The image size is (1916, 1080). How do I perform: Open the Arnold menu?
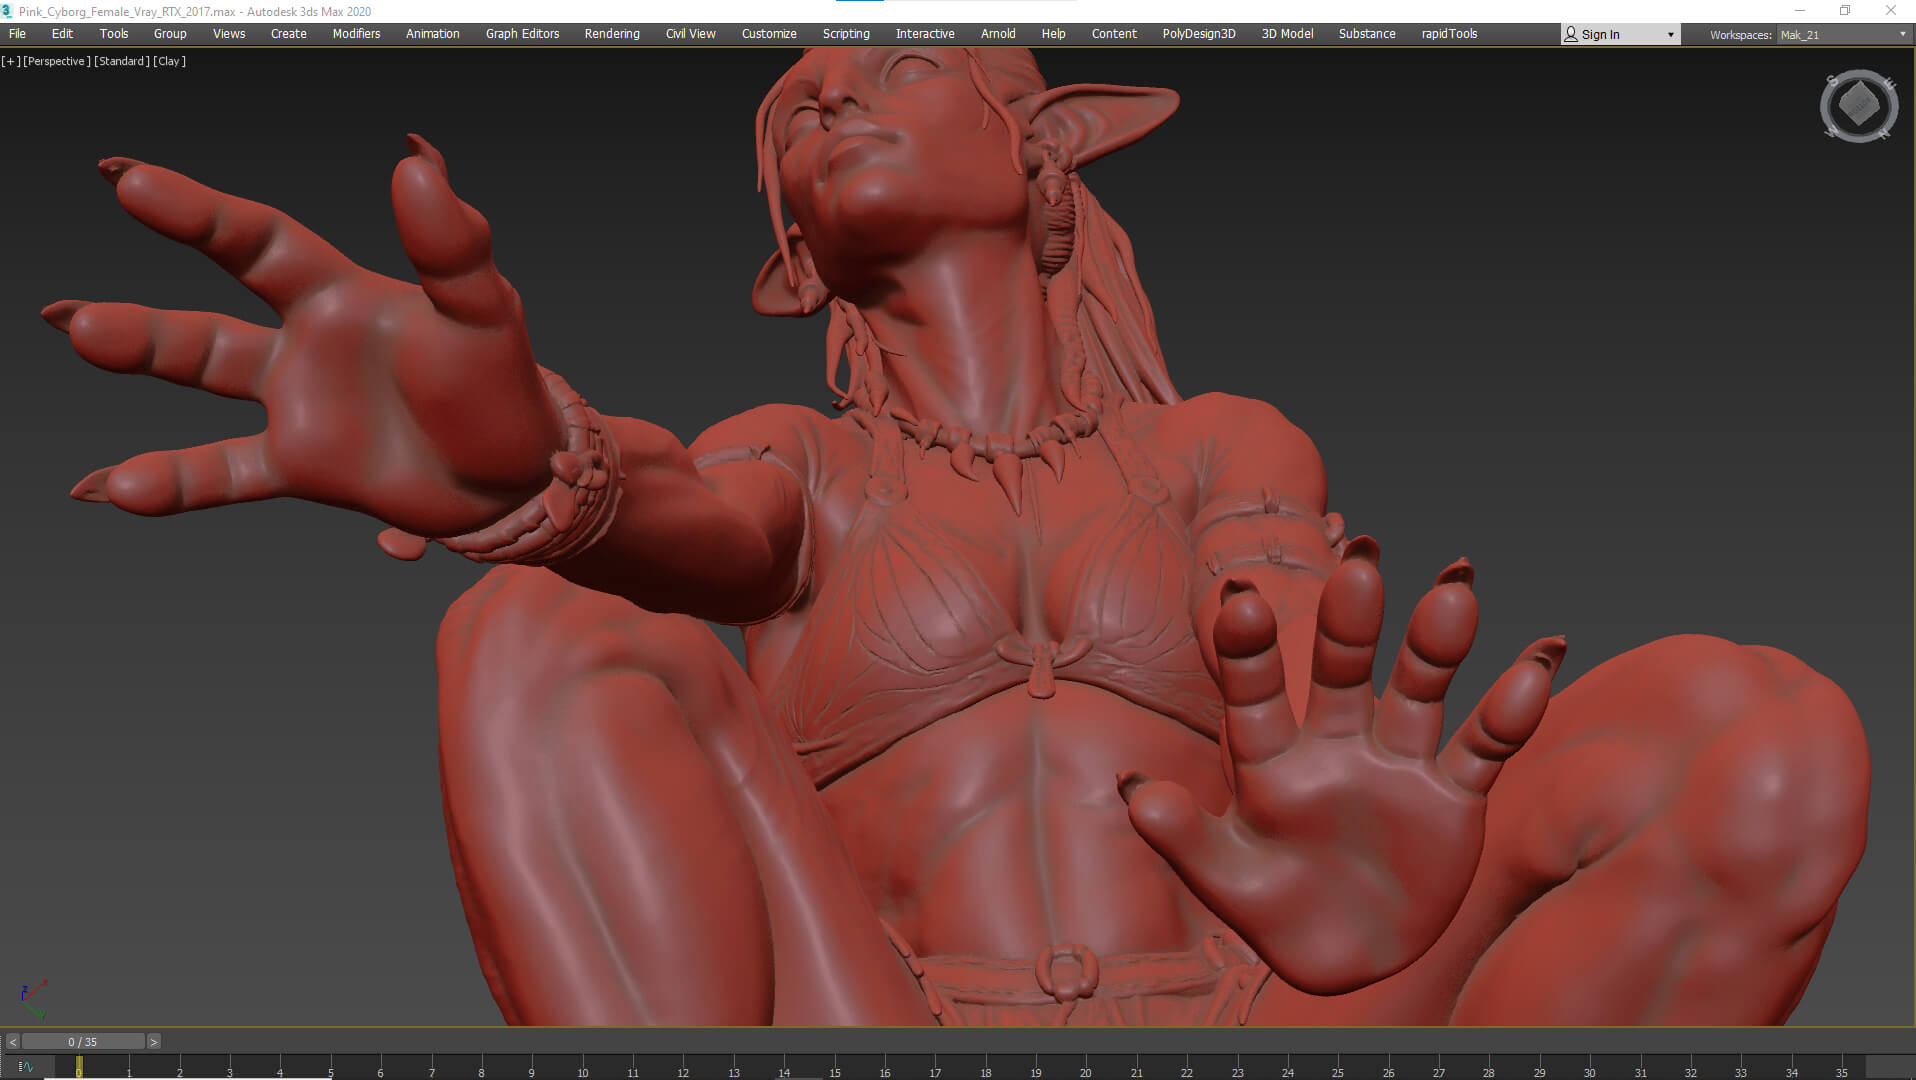(x=998, y=34)
